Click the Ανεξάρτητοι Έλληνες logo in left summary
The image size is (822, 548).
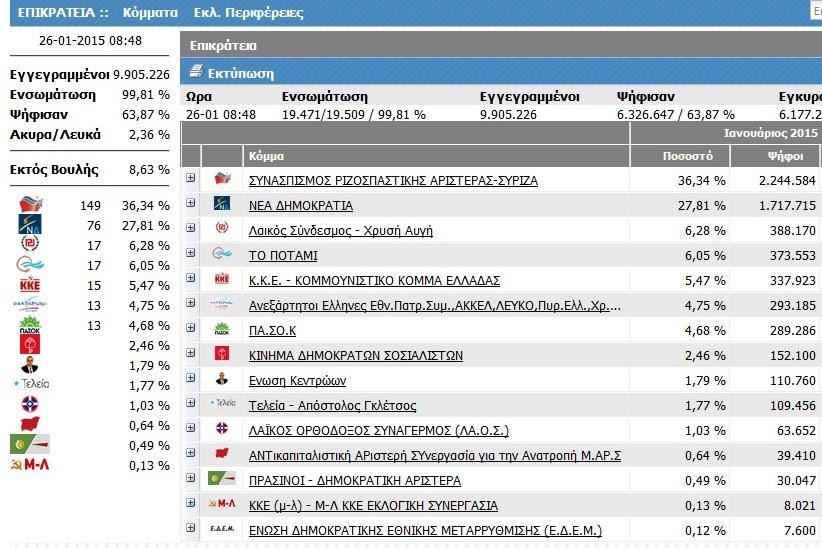pyautogui.click(x=29, y=304)
